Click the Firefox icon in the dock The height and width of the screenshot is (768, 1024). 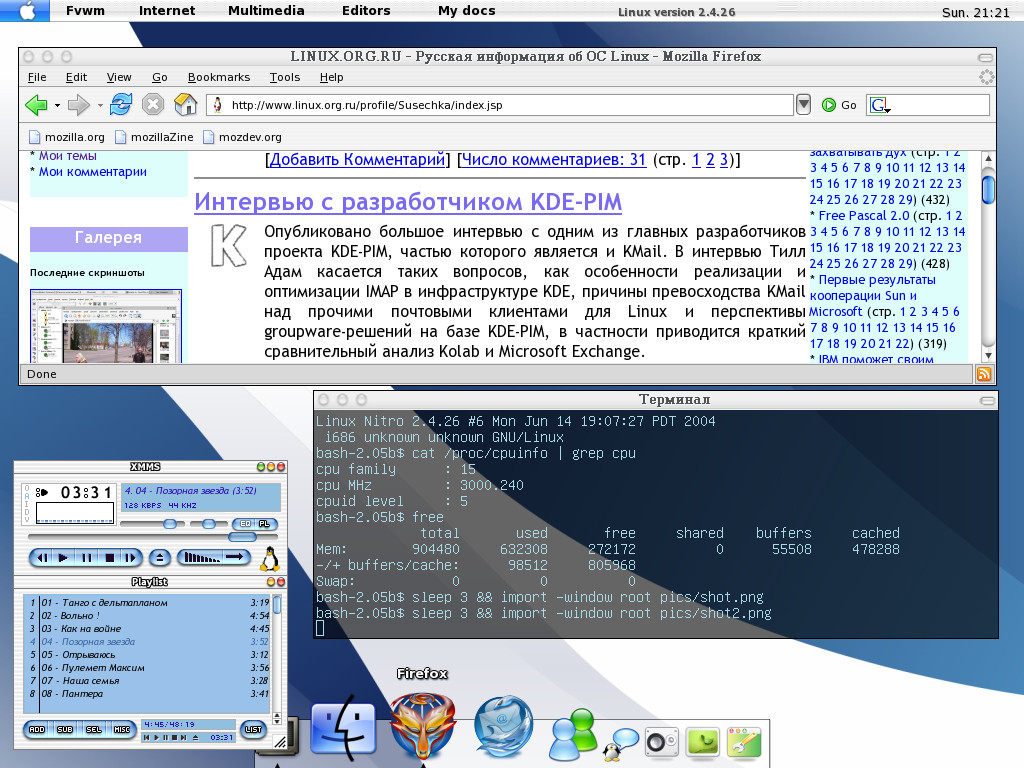coord(422,726)
